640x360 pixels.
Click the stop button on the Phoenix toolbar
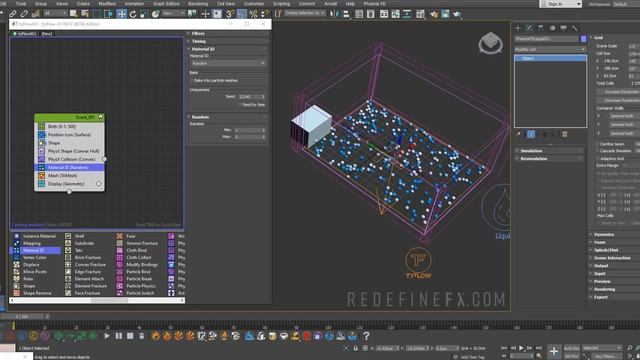[x=130, y=336]
